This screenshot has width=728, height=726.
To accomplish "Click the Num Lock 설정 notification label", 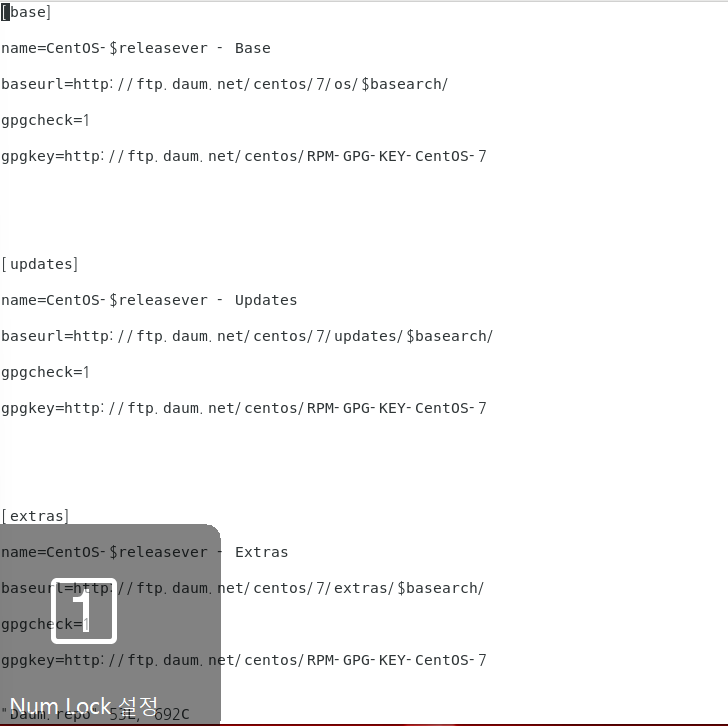I will (84, 707).
